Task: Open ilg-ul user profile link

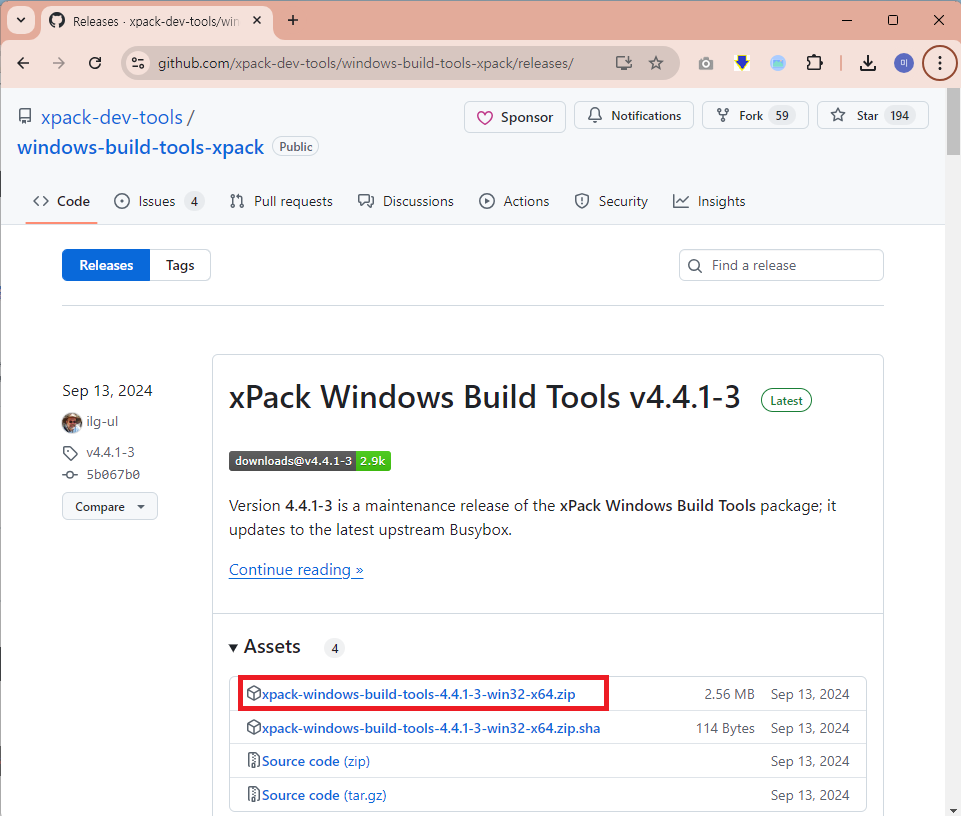Action: [102, 422]
